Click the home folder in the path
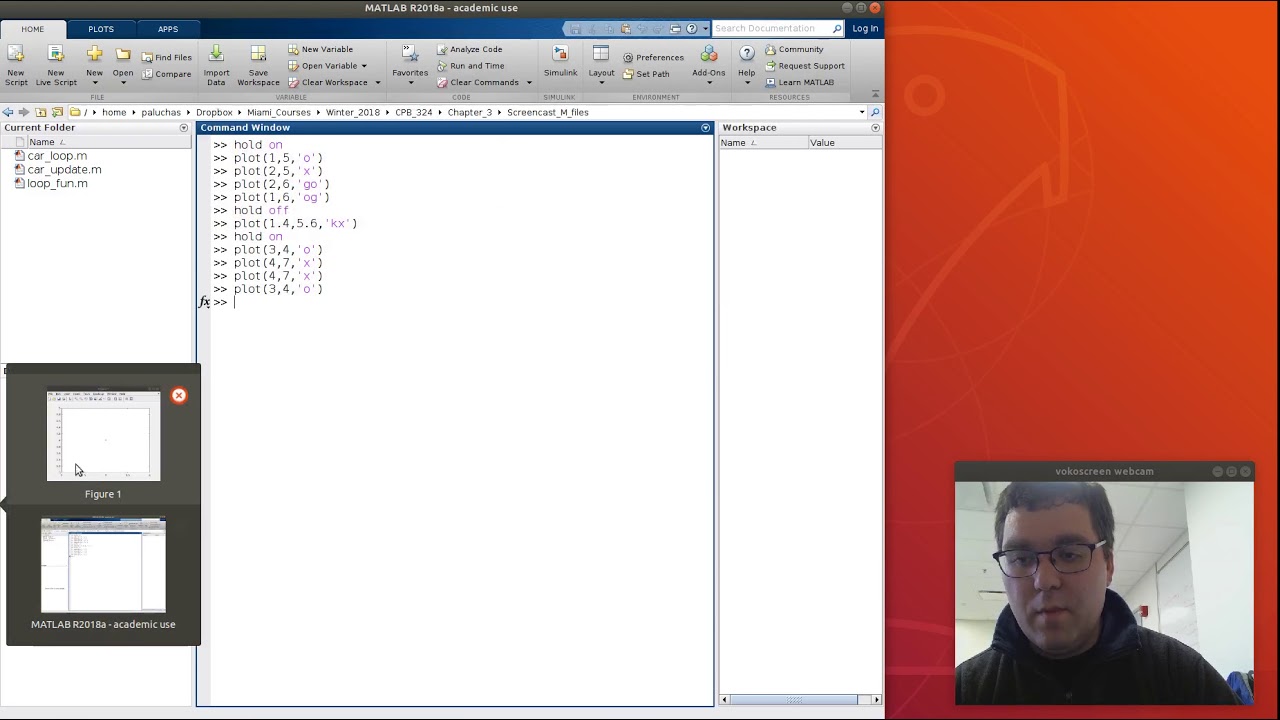The width and height of the screenshot is (1280, 720). tap(114, 112)
